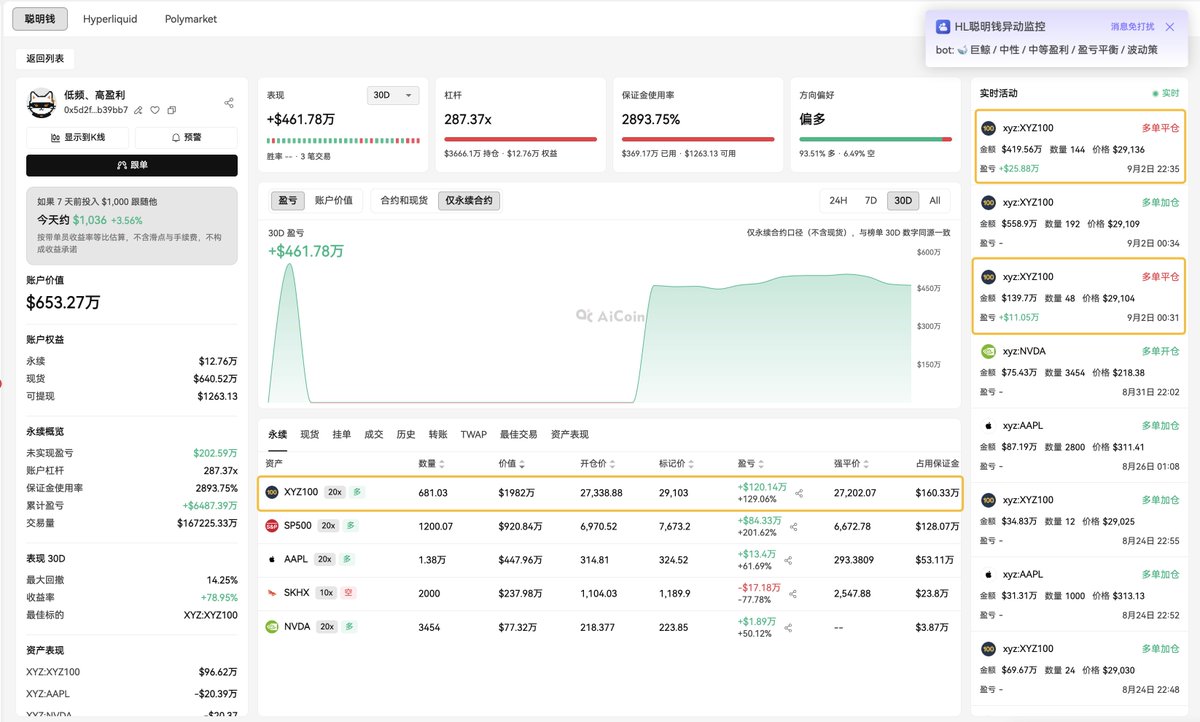Click the XYZ100 asset logo in the positions table
The image size is (1200, 722).
[272, 492]
